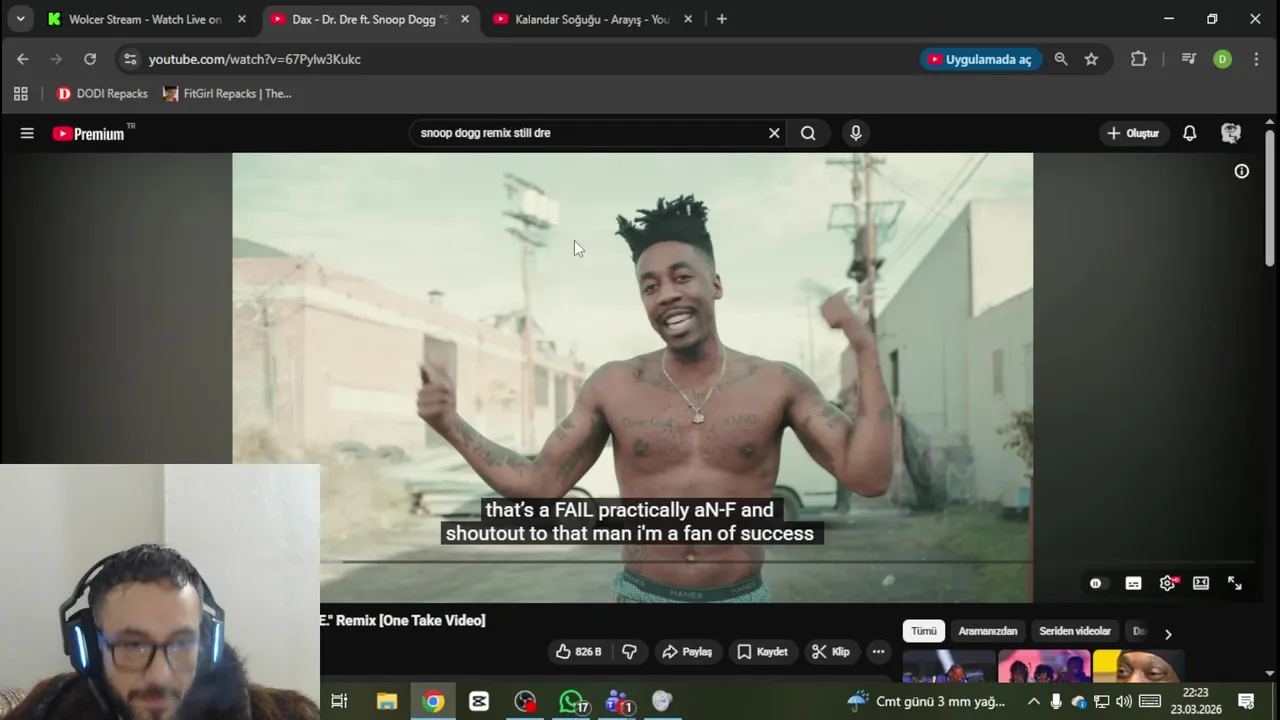
Task: Open DODI Repacks bookmark
Action: pos(102,94)
